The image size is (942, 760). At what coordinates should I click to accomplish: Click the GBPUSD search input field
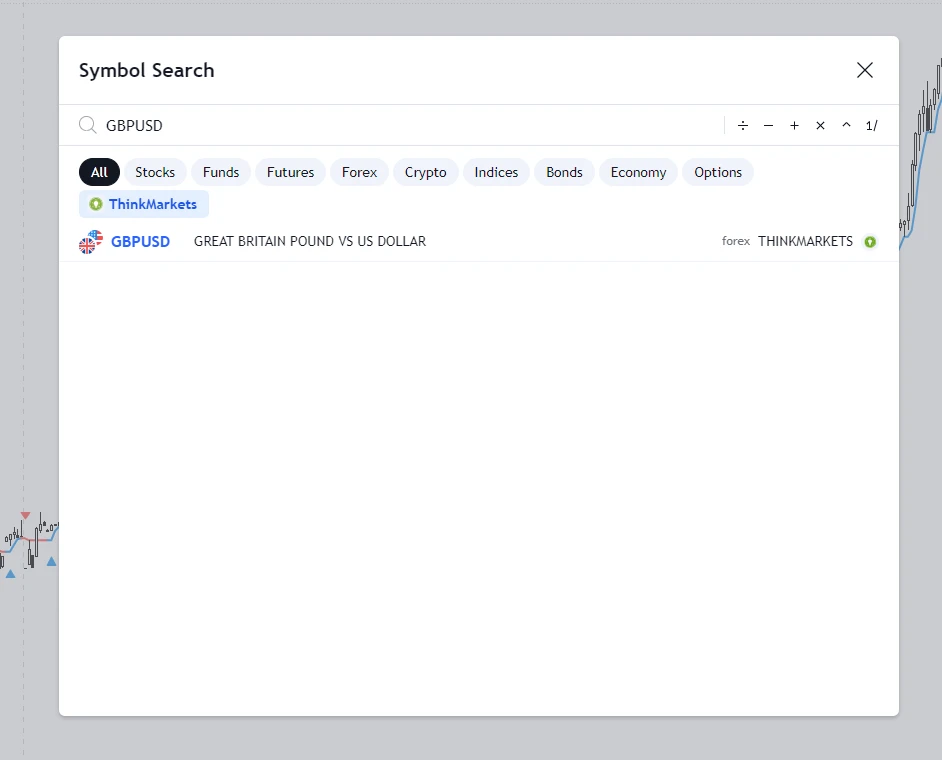[x=400, y=125]
